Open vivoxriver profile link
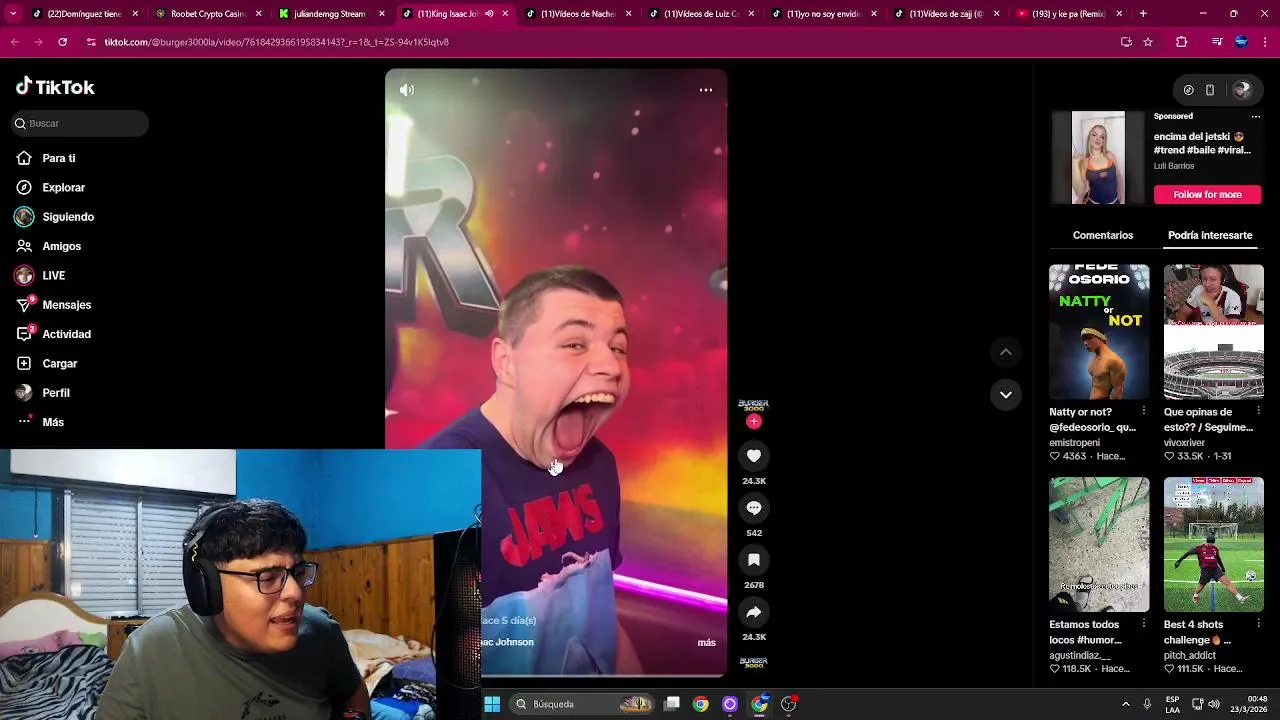 pos(1184,442)
